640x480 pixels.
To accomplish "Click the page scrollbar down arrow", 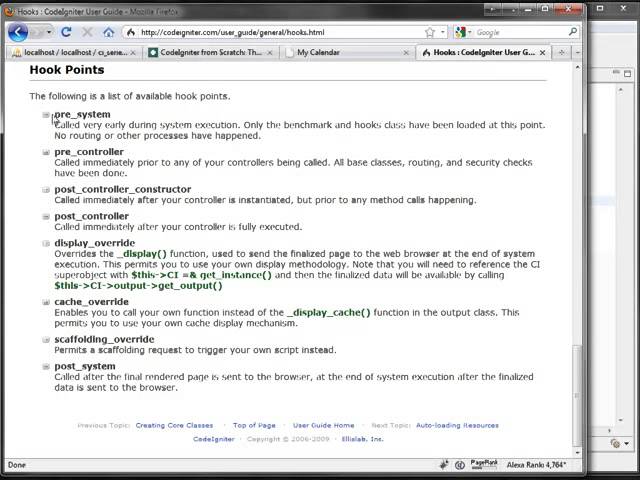I will (578, 452).
